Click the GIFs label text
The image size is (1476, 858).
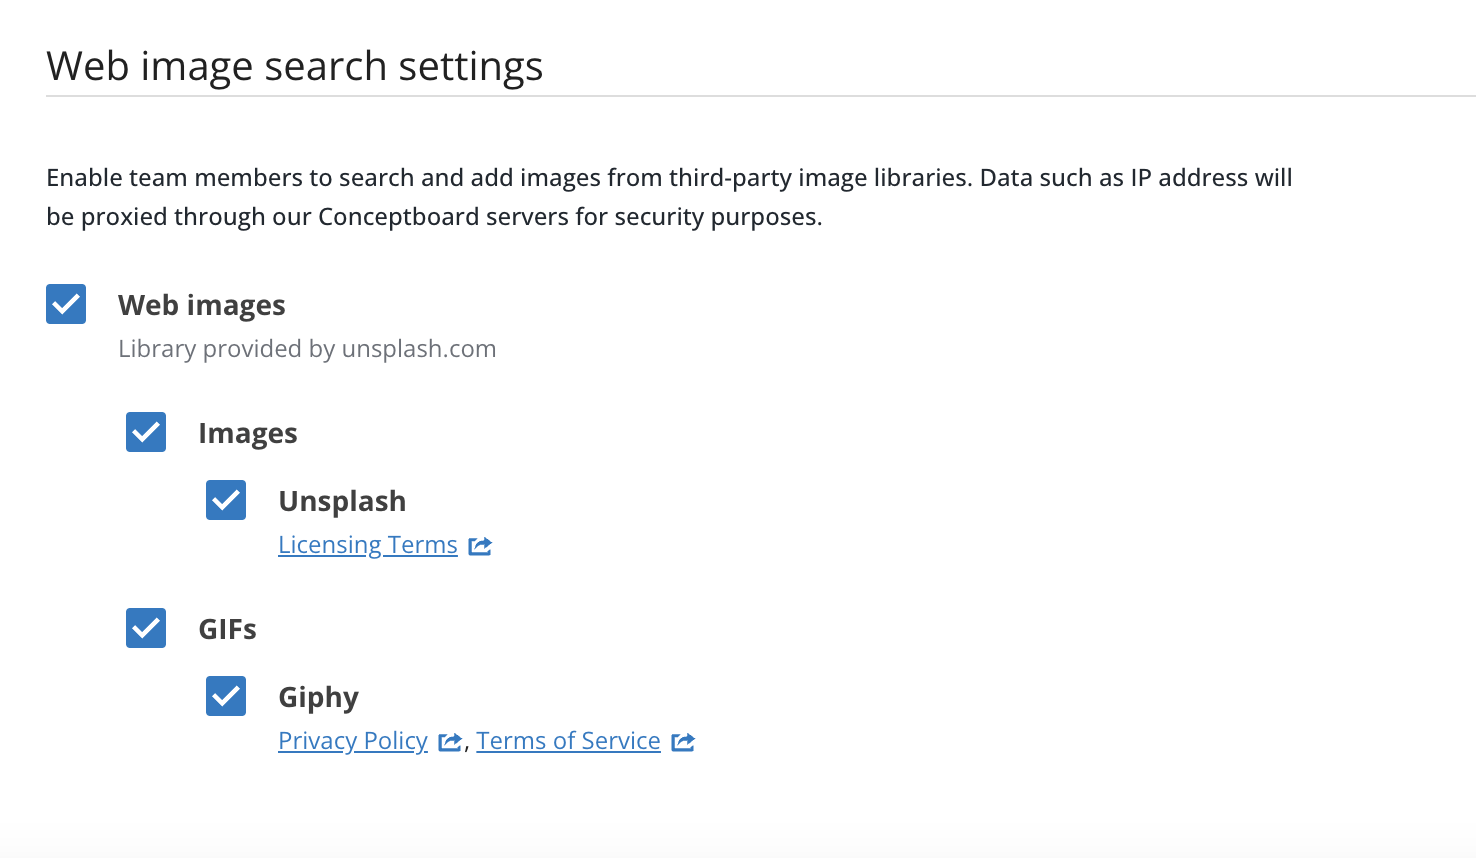tap(227, 629)
